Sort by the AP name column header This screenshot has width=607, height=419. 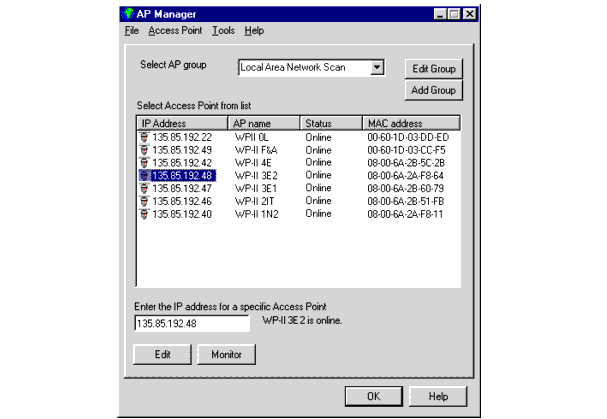coord(264,123)
